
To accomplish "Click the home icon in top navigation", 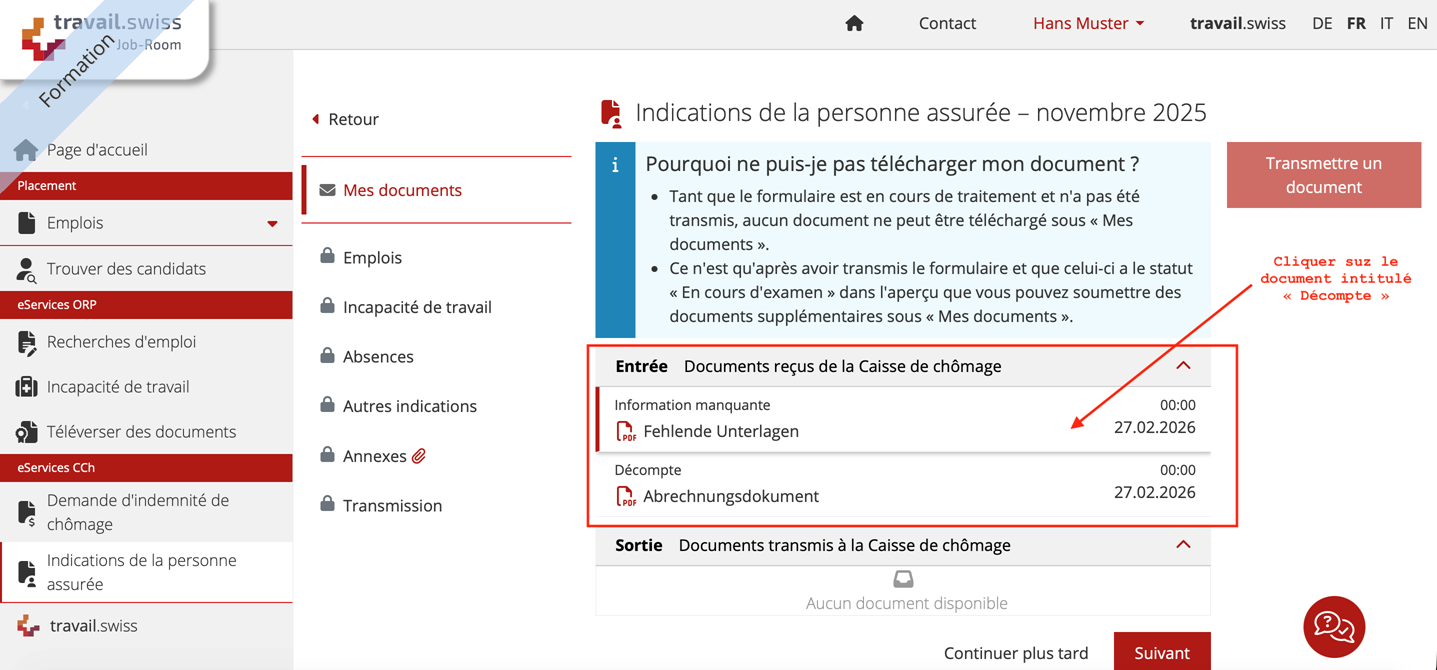I will tap(854, 23).
